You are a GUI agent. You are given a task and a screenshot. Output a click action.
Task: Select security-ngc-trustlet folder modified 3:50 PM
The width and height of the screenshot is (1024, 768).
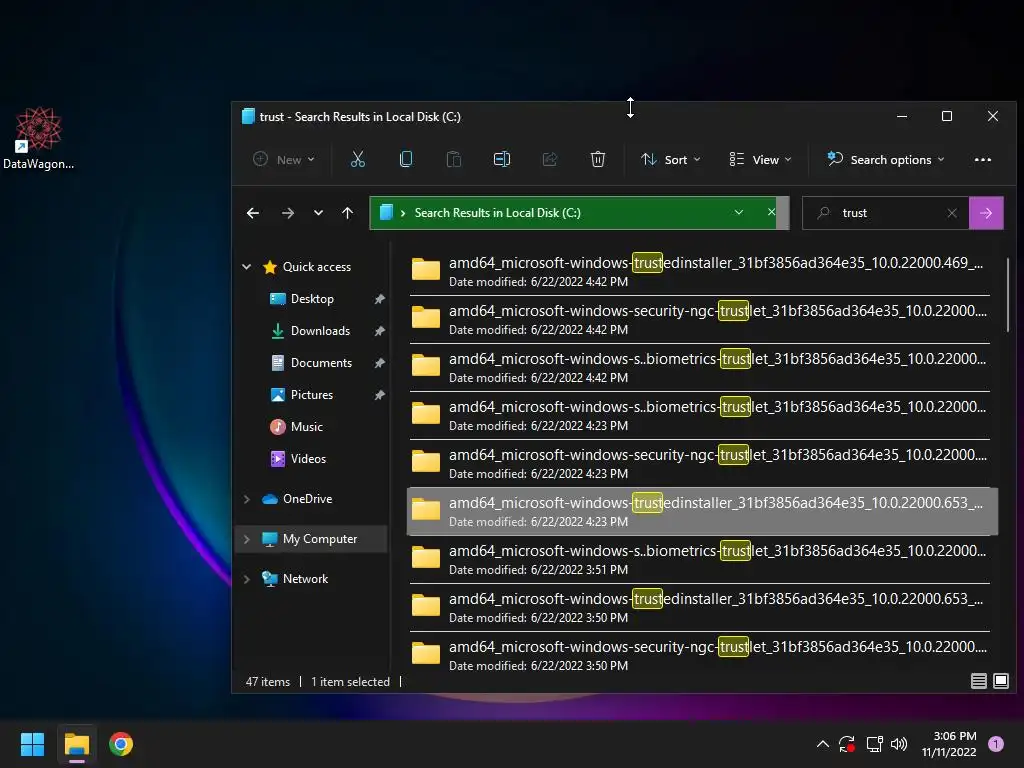point(702,655)
